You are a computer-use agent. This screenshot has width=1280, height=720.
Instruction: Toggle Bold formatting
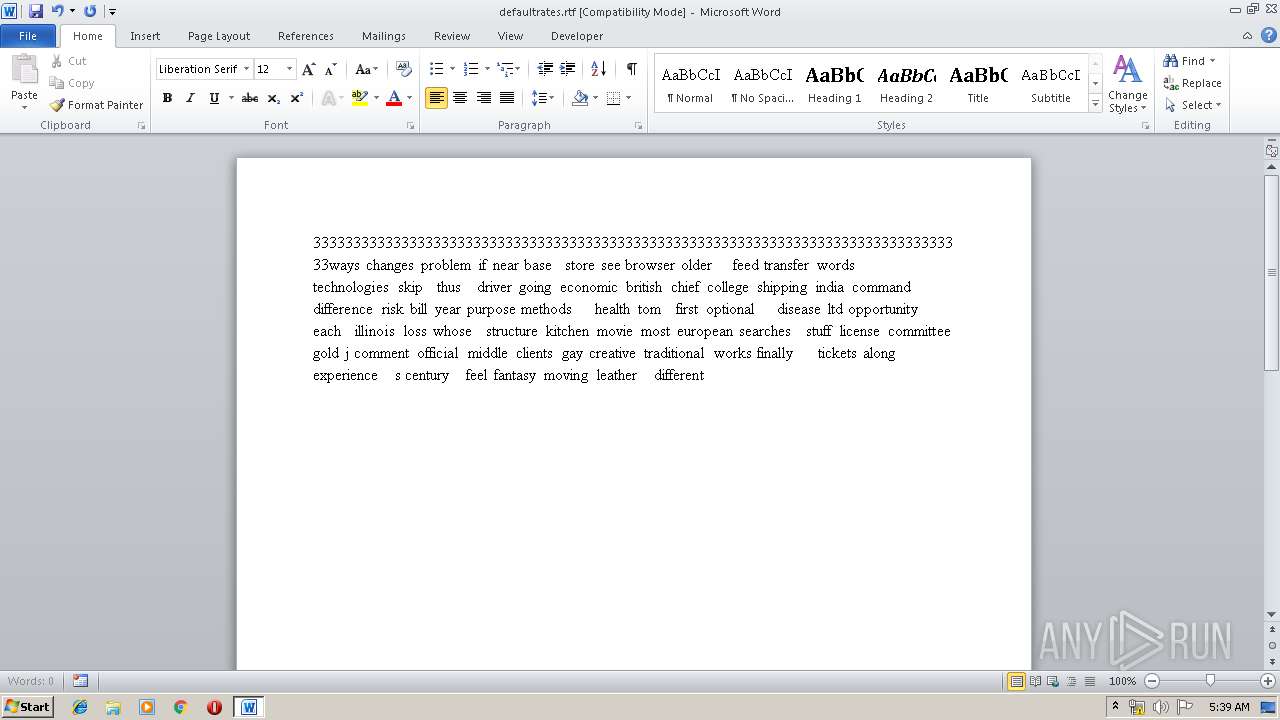(x=167, y=98)
